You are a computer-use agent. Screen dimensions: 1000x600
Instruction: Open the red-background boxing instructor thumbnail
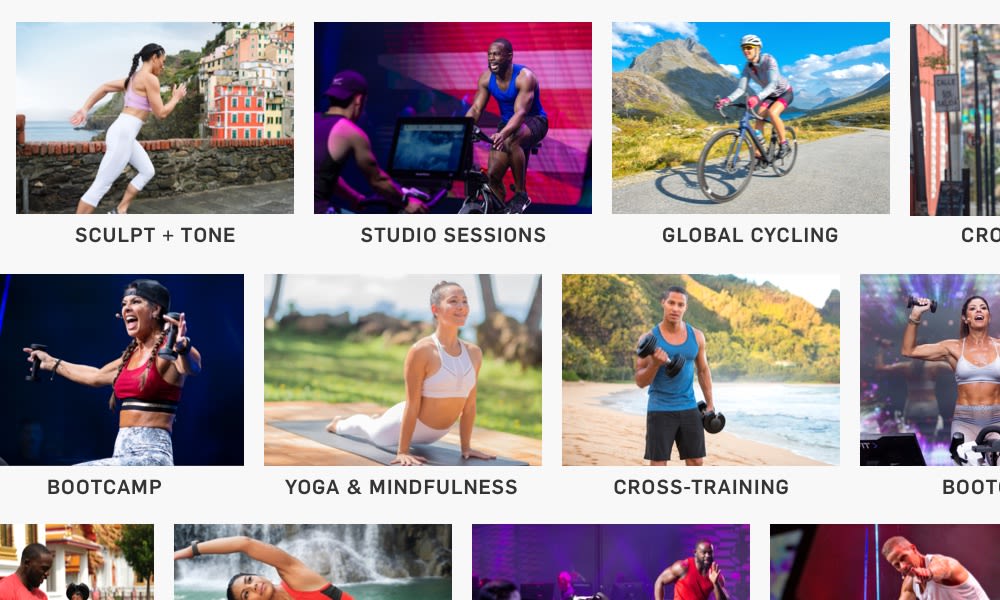pyautogui.click(x=885, y=562)
